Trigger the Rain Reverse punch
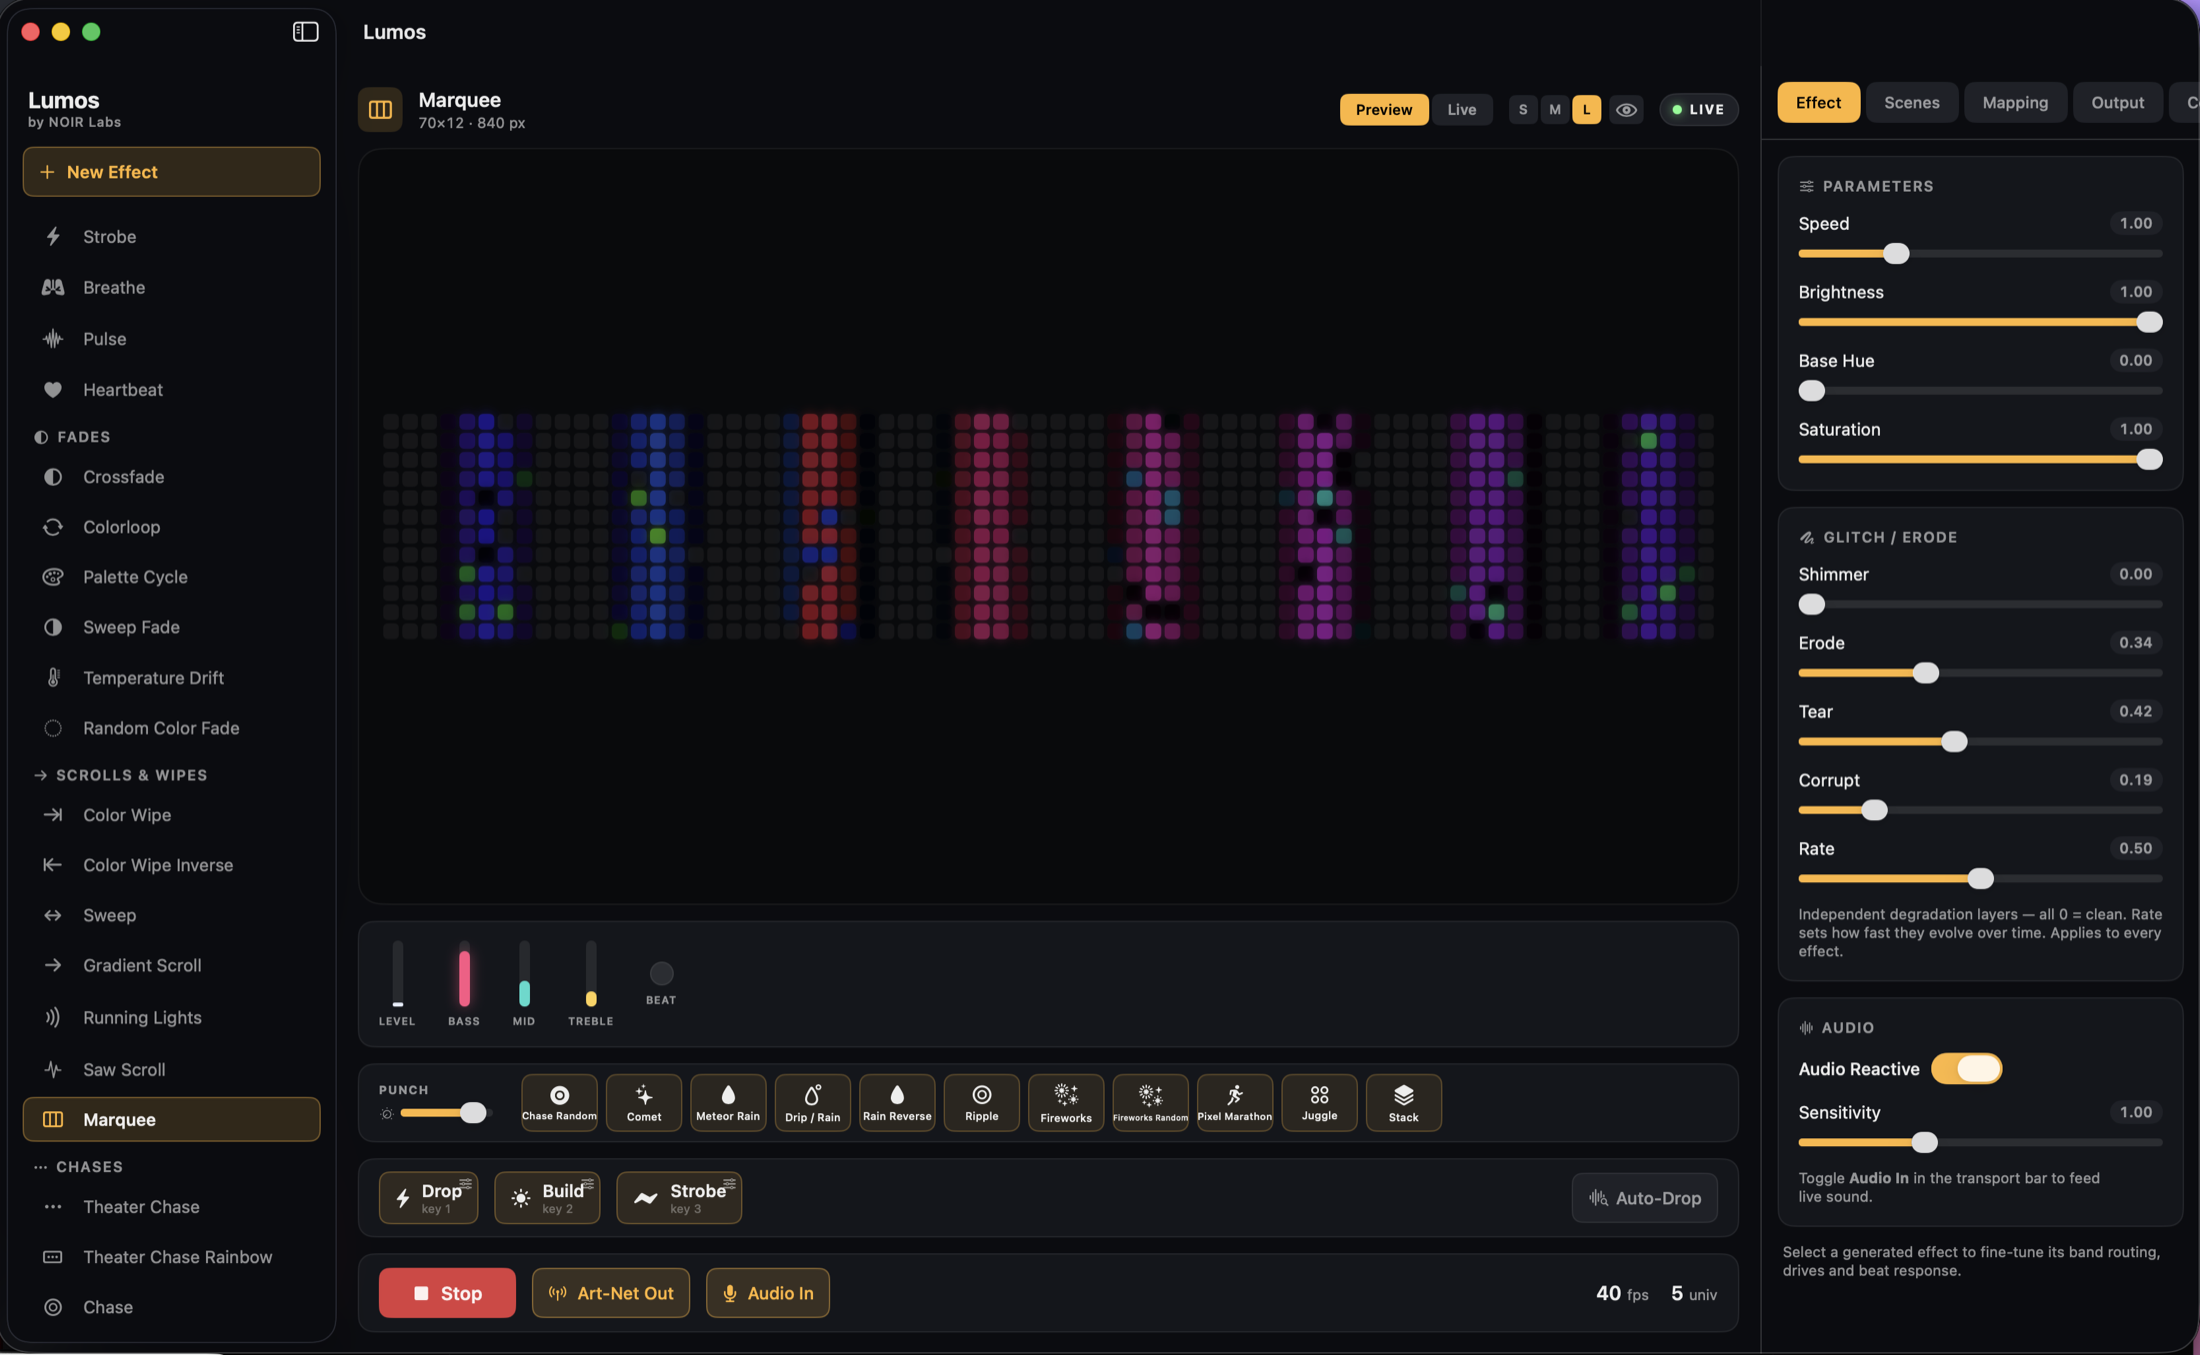Image resolution: width=2200 pixels, height=1355 pixels. 897,1102
